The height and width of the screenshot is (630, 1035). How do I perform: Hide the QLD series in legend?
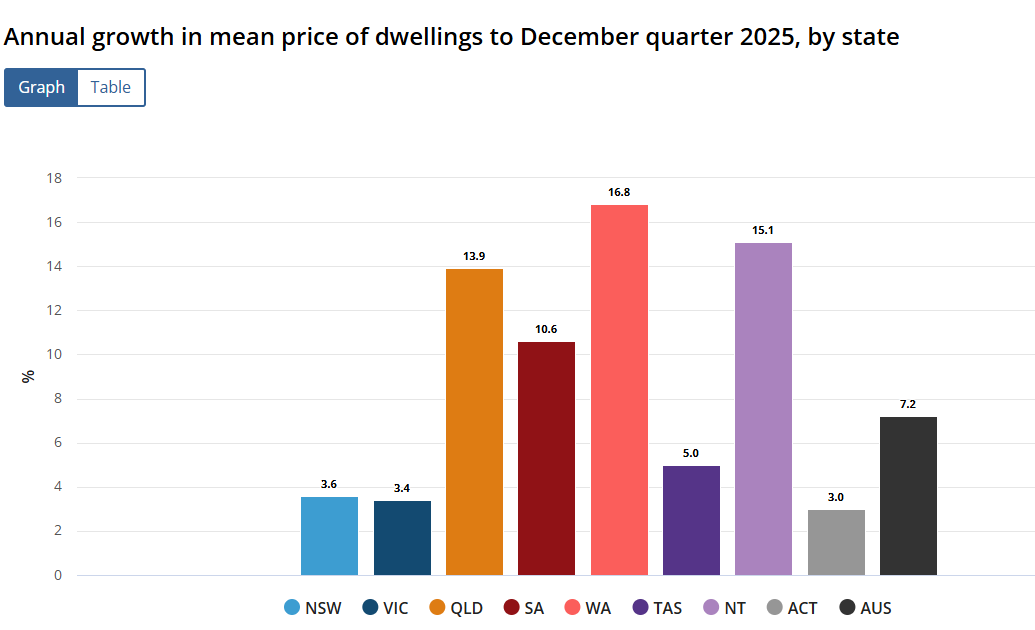457,607
